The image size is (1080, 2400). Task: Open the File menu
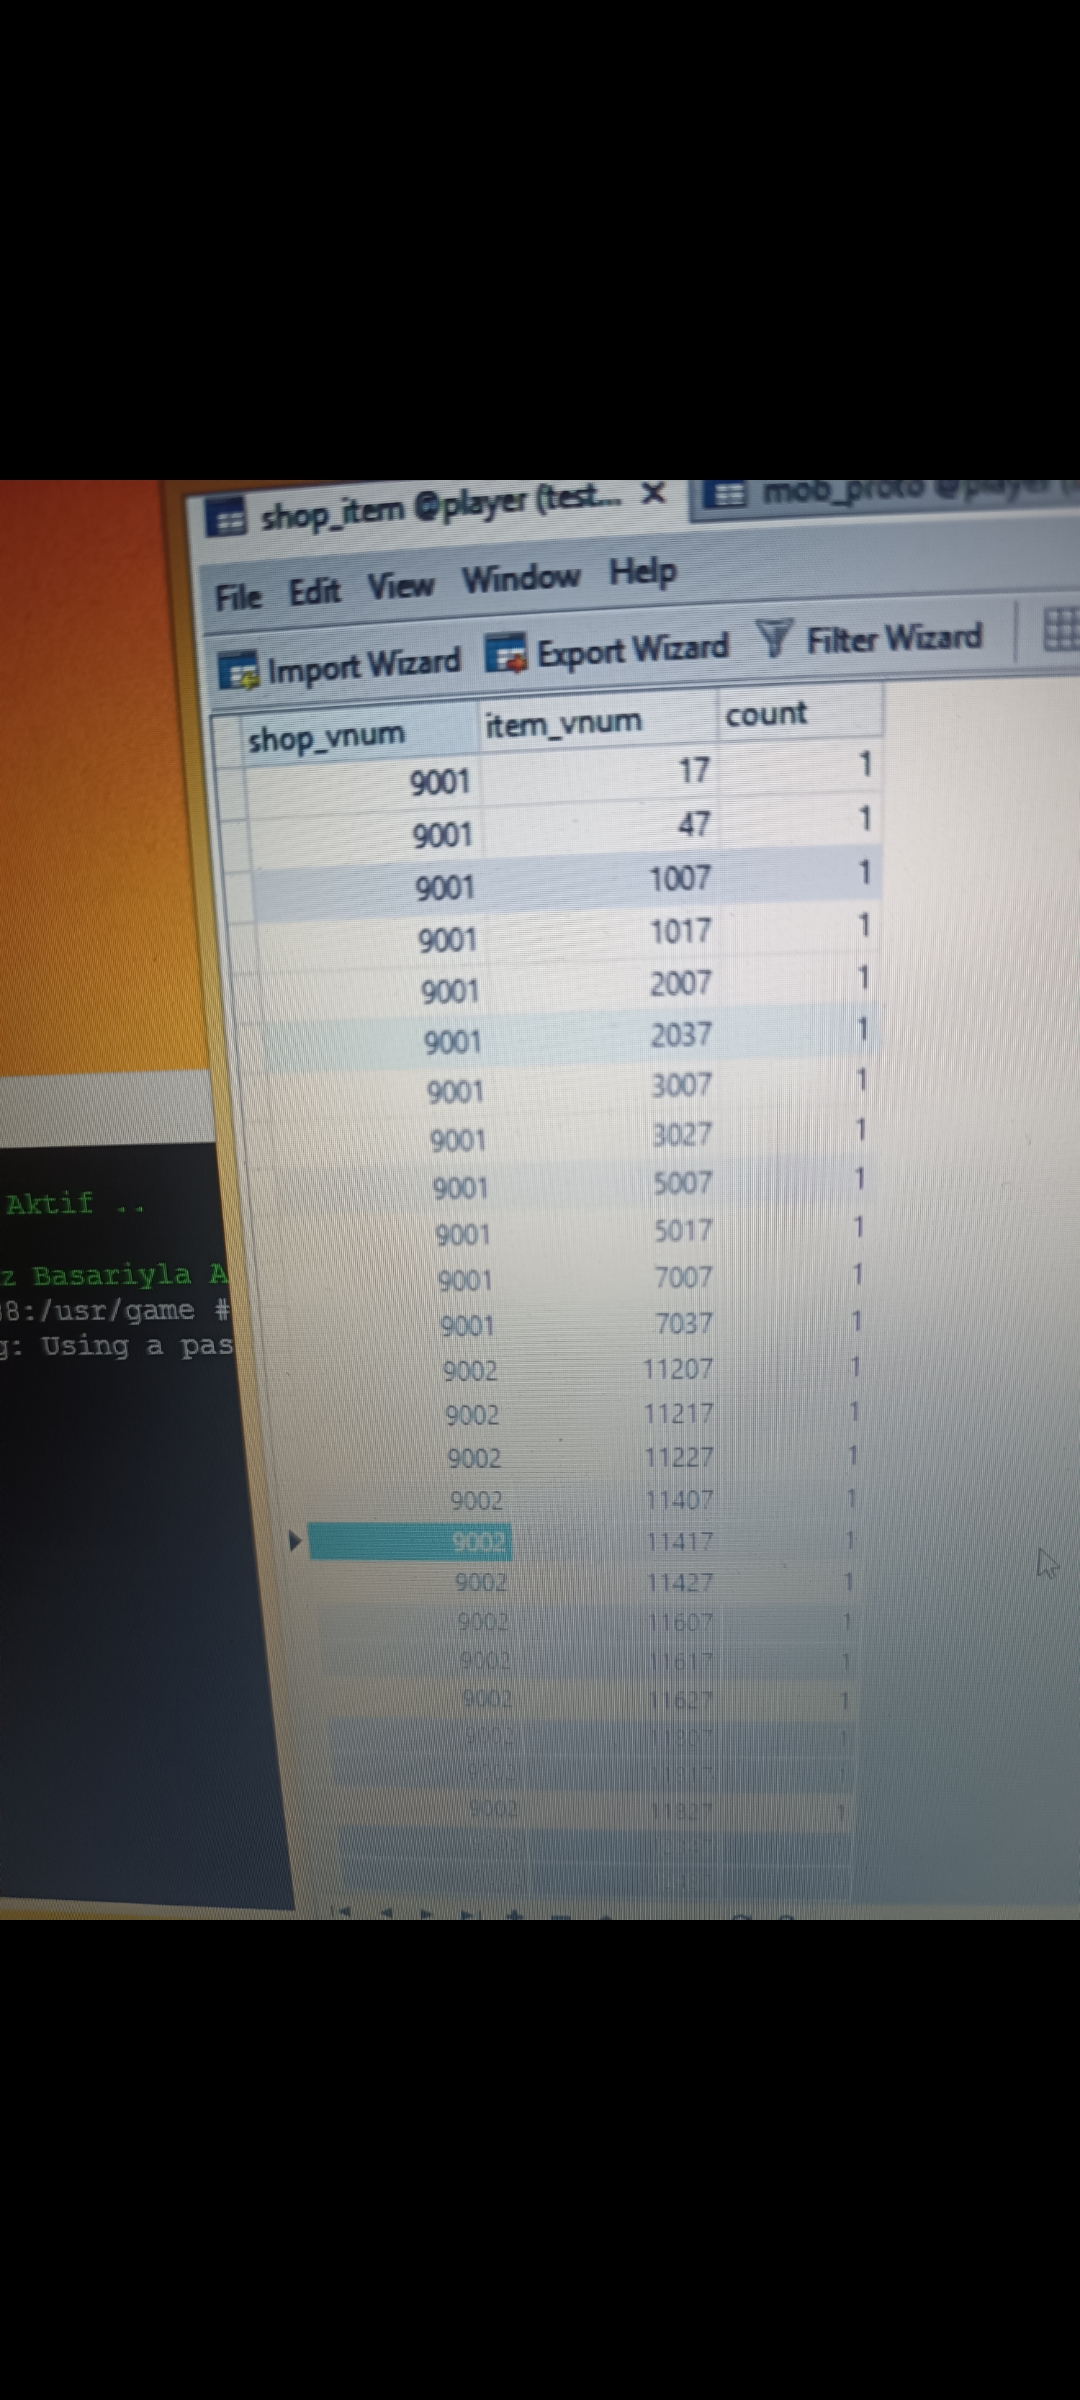(x=238, y=597)
